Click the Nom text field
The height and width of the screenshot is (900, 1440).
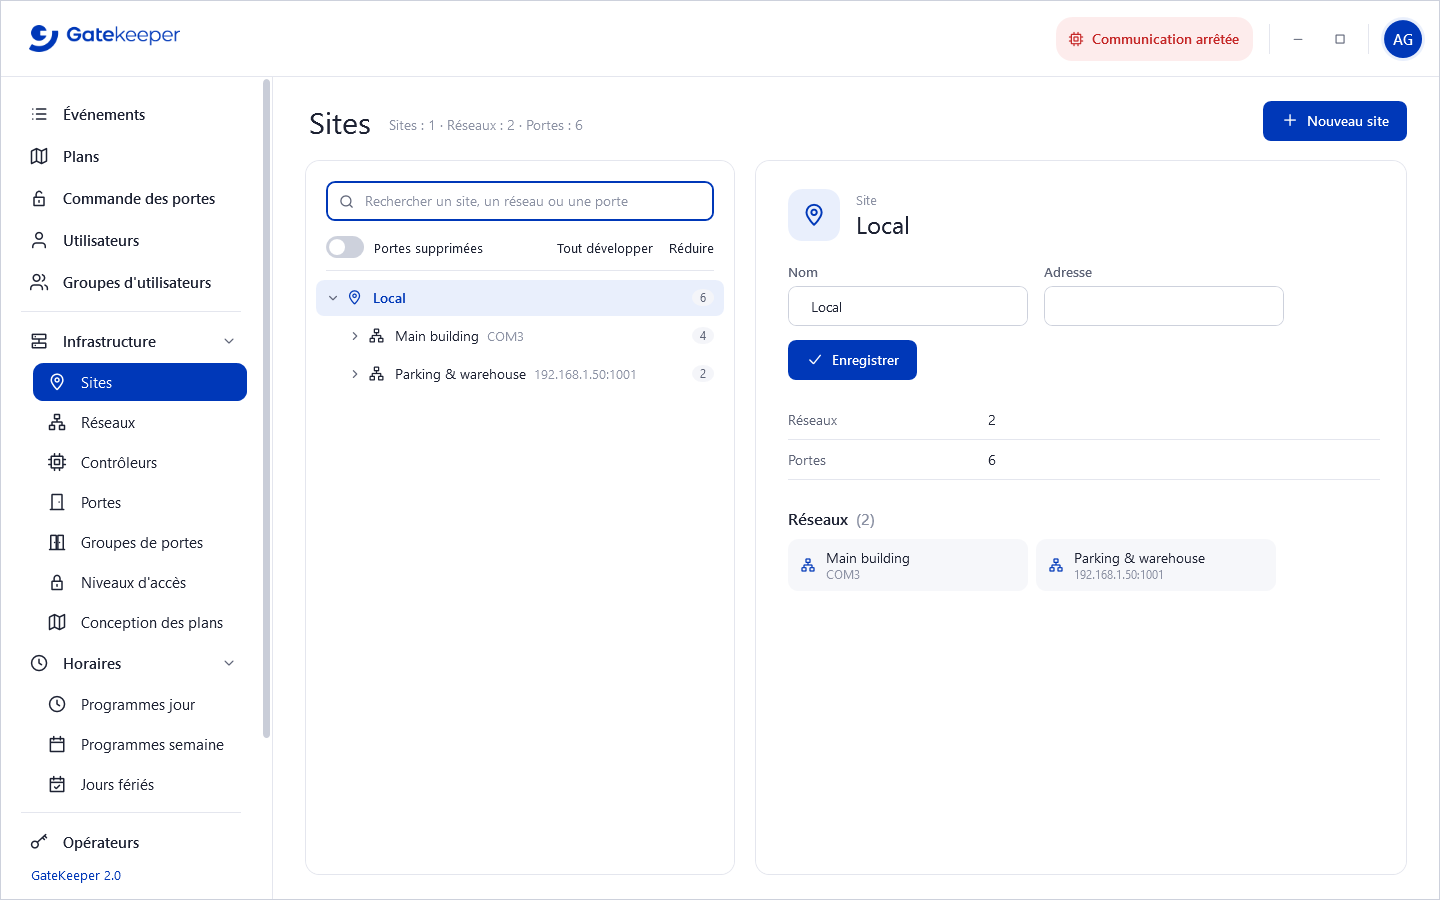pos(908,306)
